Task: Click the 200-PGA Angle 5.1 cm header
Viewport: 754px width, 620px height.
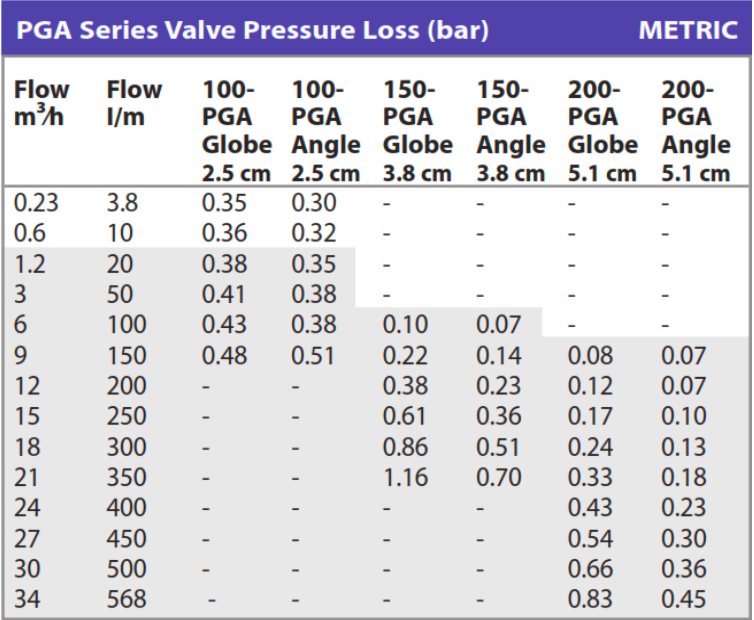Action: [x=695, y=131]
